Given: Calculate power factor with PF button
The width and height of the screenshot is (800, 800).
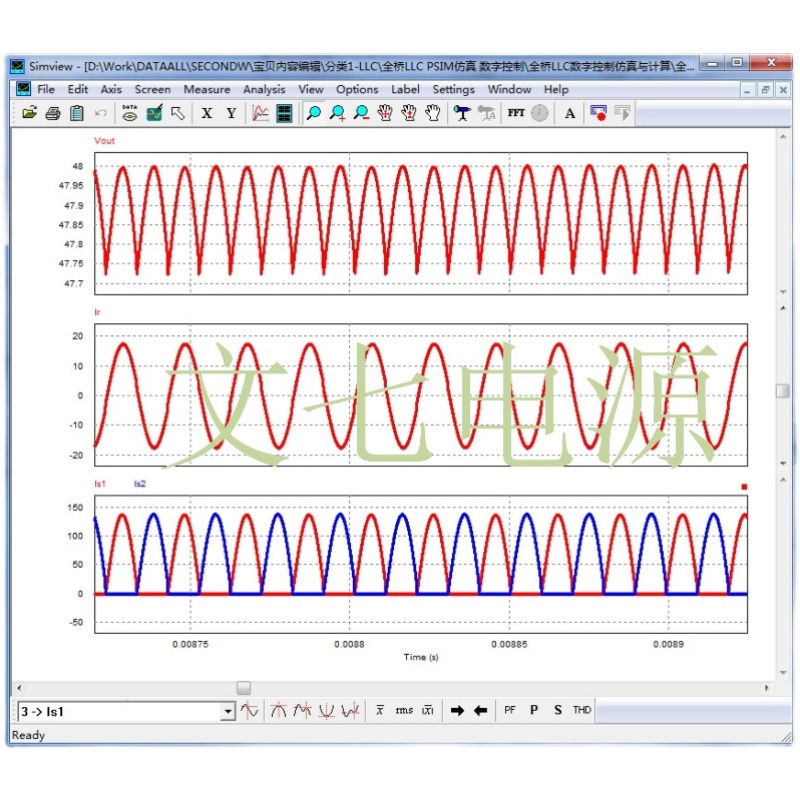Looking at the screenshot, I should point(510,710).
